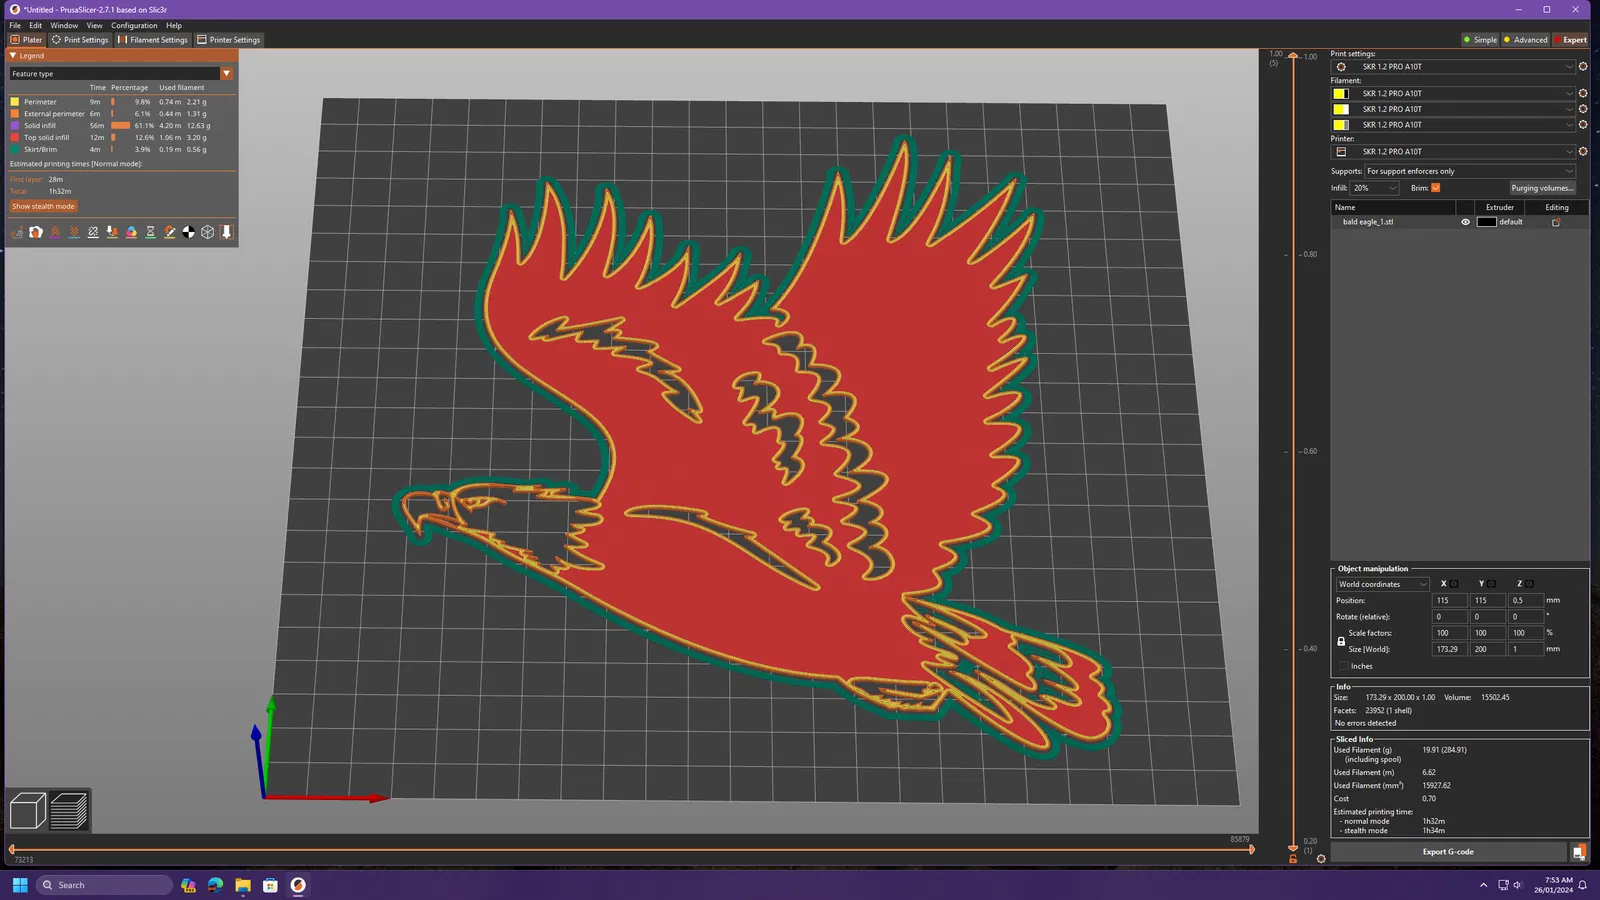Viewport: 1600px width, 900px height.
Task: Open Microsoft Edge from the taskbar
Action: pos(215,885)
